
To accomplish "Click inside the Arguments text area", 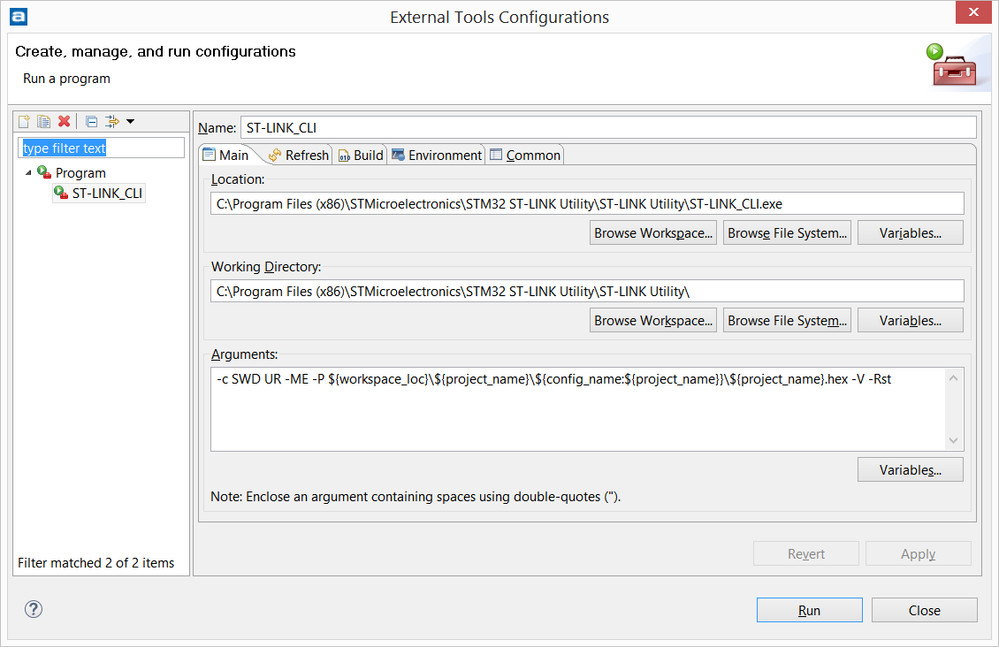I will 578,409.
